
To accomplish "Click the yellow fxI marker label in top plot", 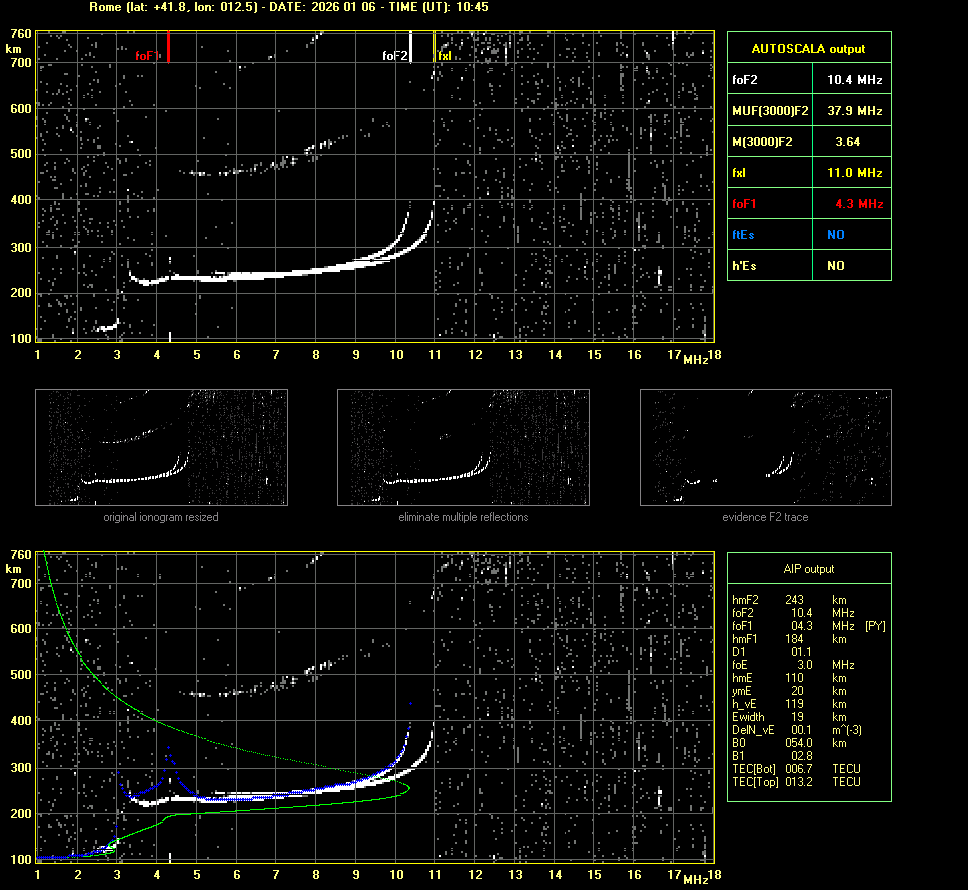I will click(x=445, y=57).
